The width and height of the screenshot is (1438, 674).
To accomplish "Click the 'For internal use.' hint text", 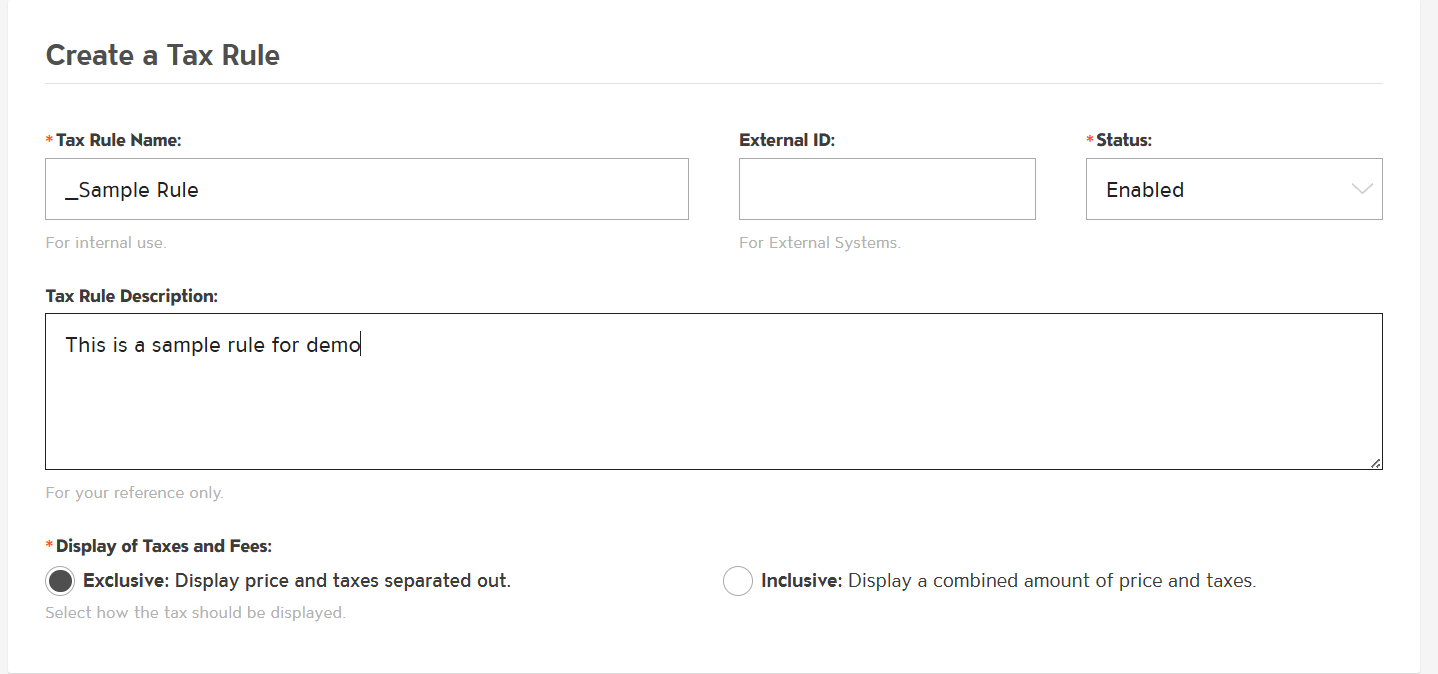I will coord(106,242).
